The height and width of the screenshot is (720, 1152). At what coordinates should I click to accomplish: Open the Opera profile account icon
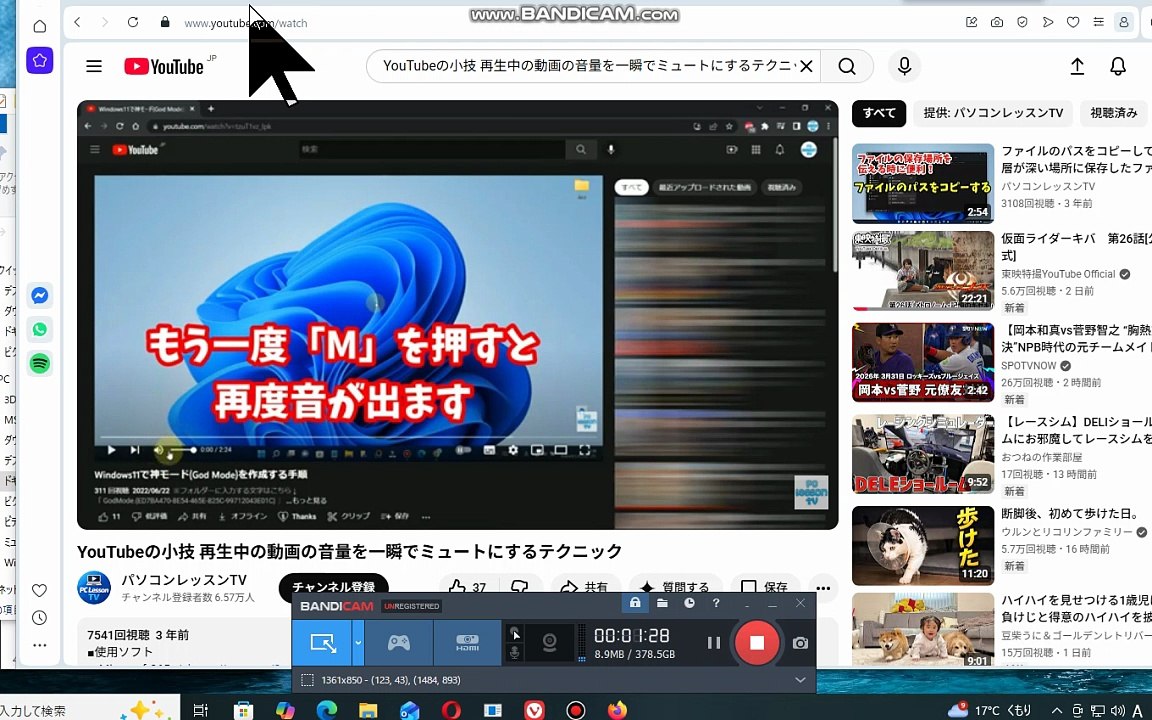tap(1123, 22)
